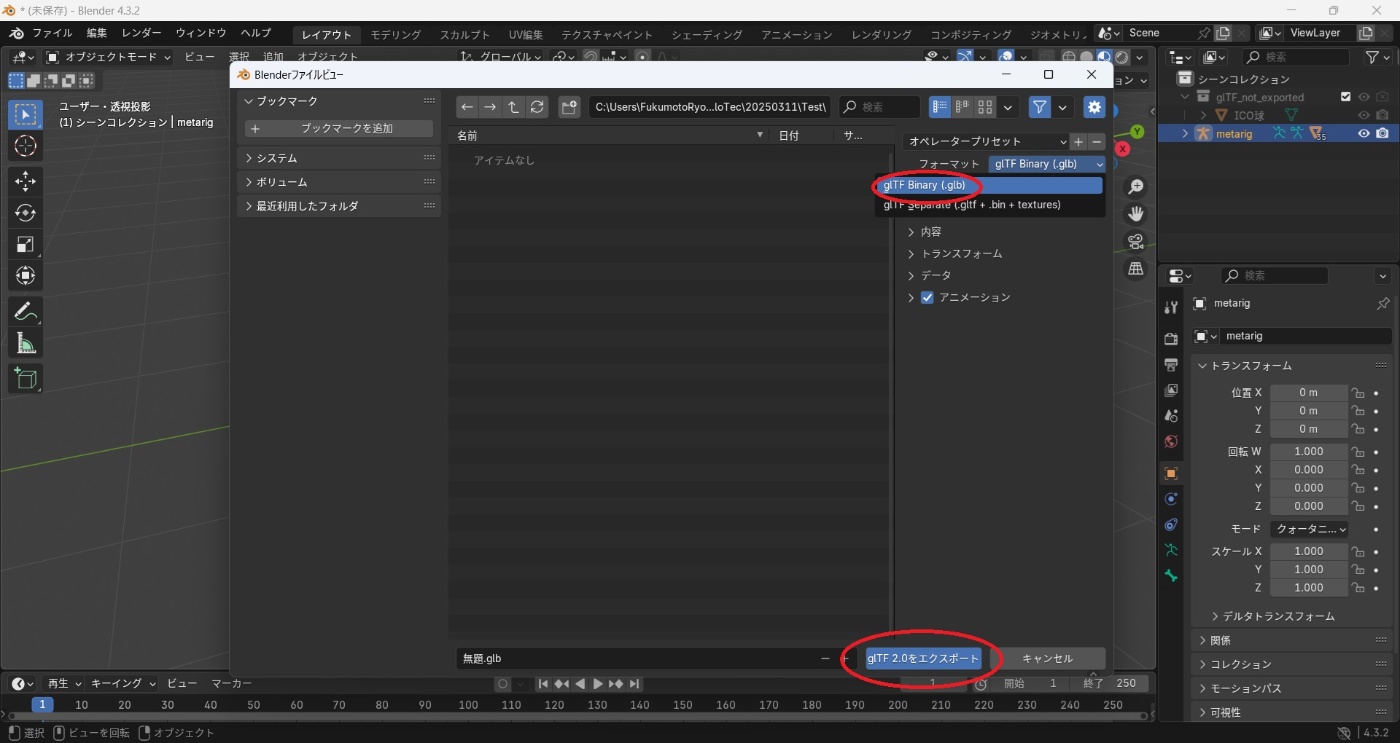Open the フォーマット dropdown
The image size is (1400, 743).
coord(1047,164)
